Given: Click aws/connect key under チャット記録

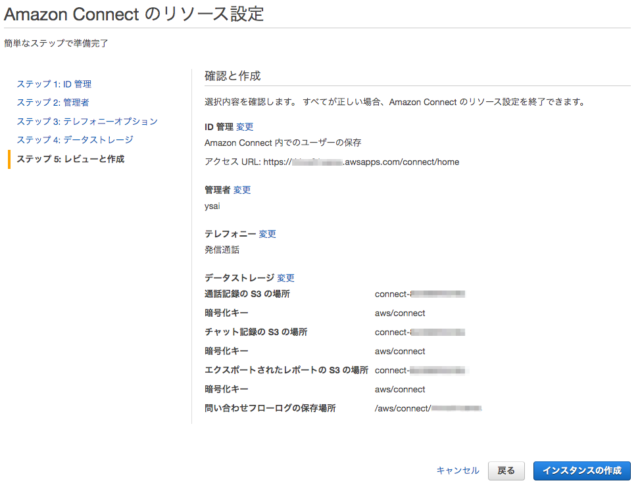Looking at the screenshot, I should tap(400, 351).
